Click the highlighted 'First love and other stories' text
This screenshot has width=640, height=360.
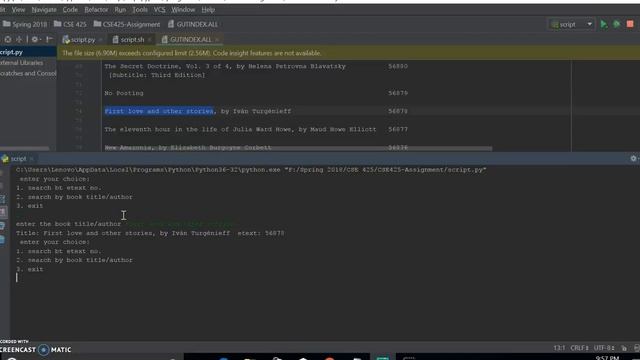click(x=159, y=111)
